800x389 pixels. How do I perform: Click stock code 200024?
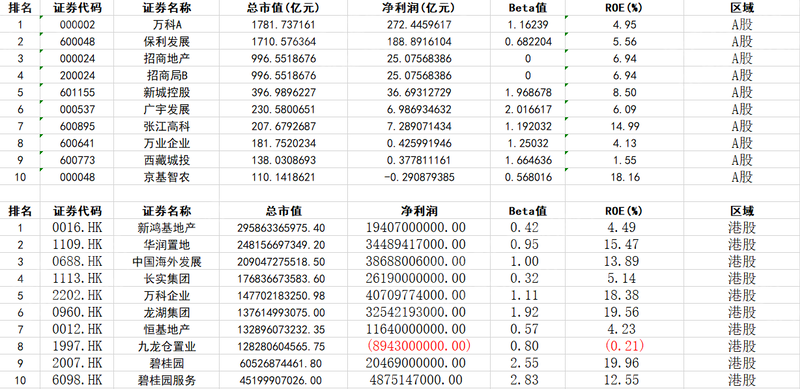pyautogui.click(x=77, y=76)
